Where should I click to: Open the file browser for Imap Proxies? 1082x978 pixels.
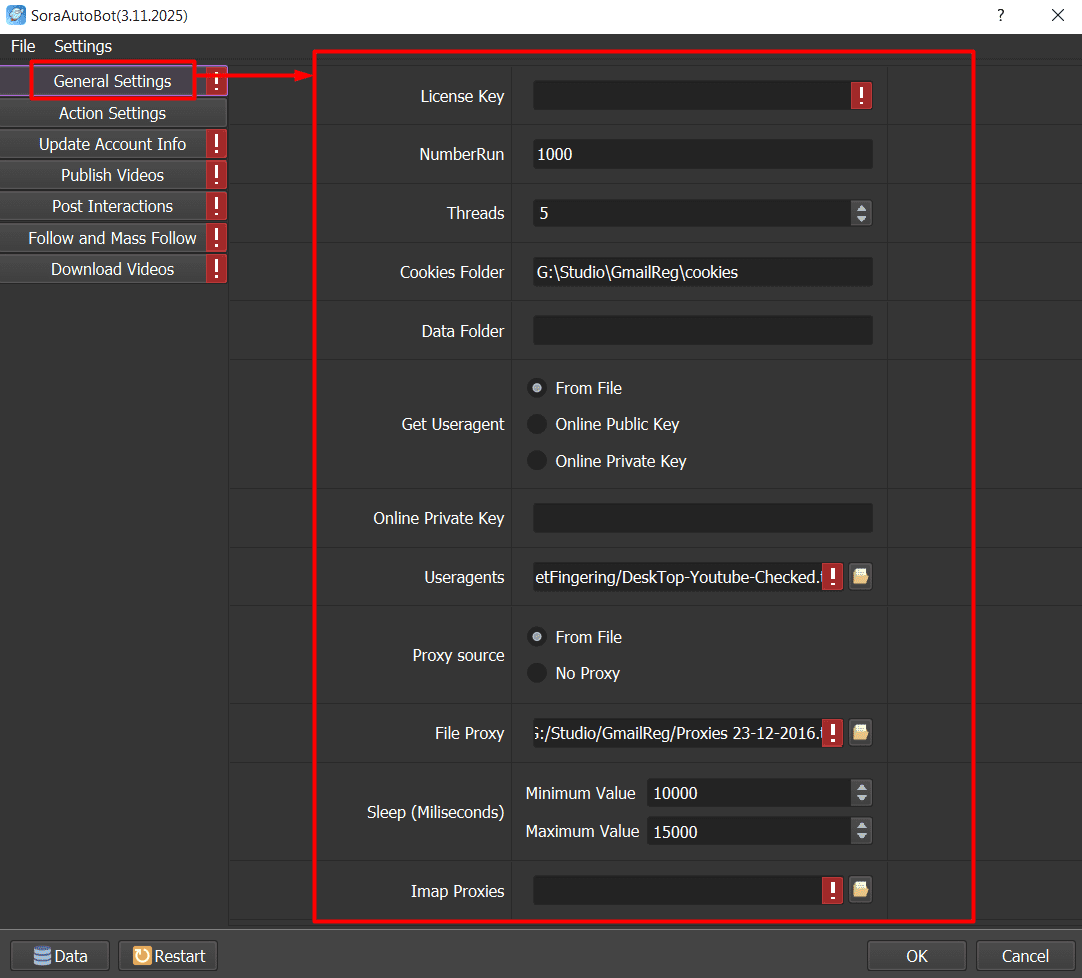[860, 890]
